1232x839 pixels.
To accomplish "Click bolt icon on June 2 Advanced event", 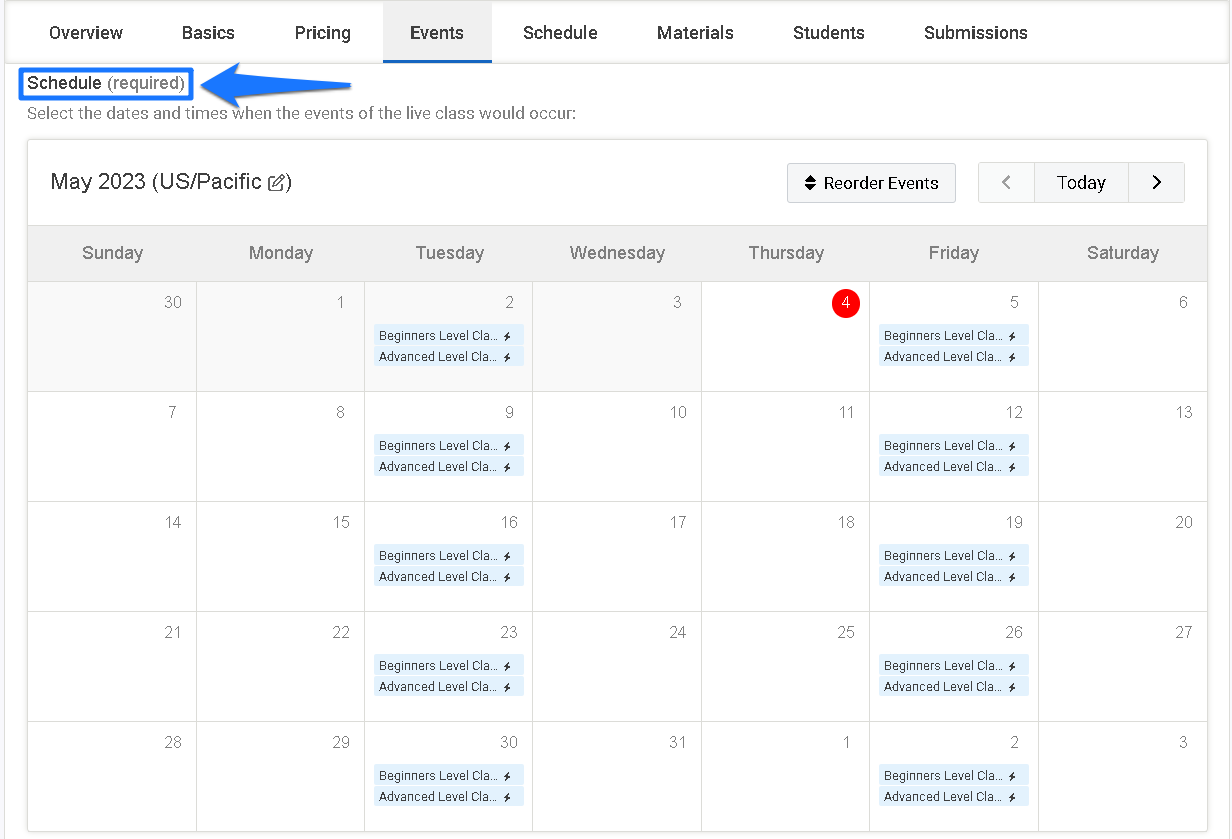I will click(1012, 797).
